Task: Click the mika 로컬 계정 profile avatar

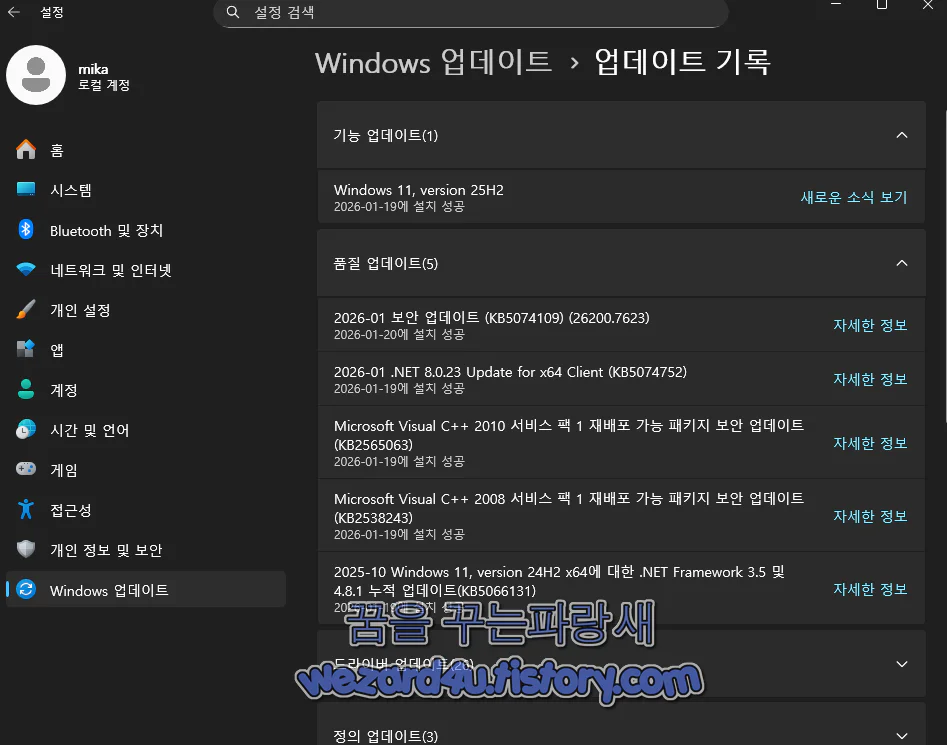Action: coord(36,75)
